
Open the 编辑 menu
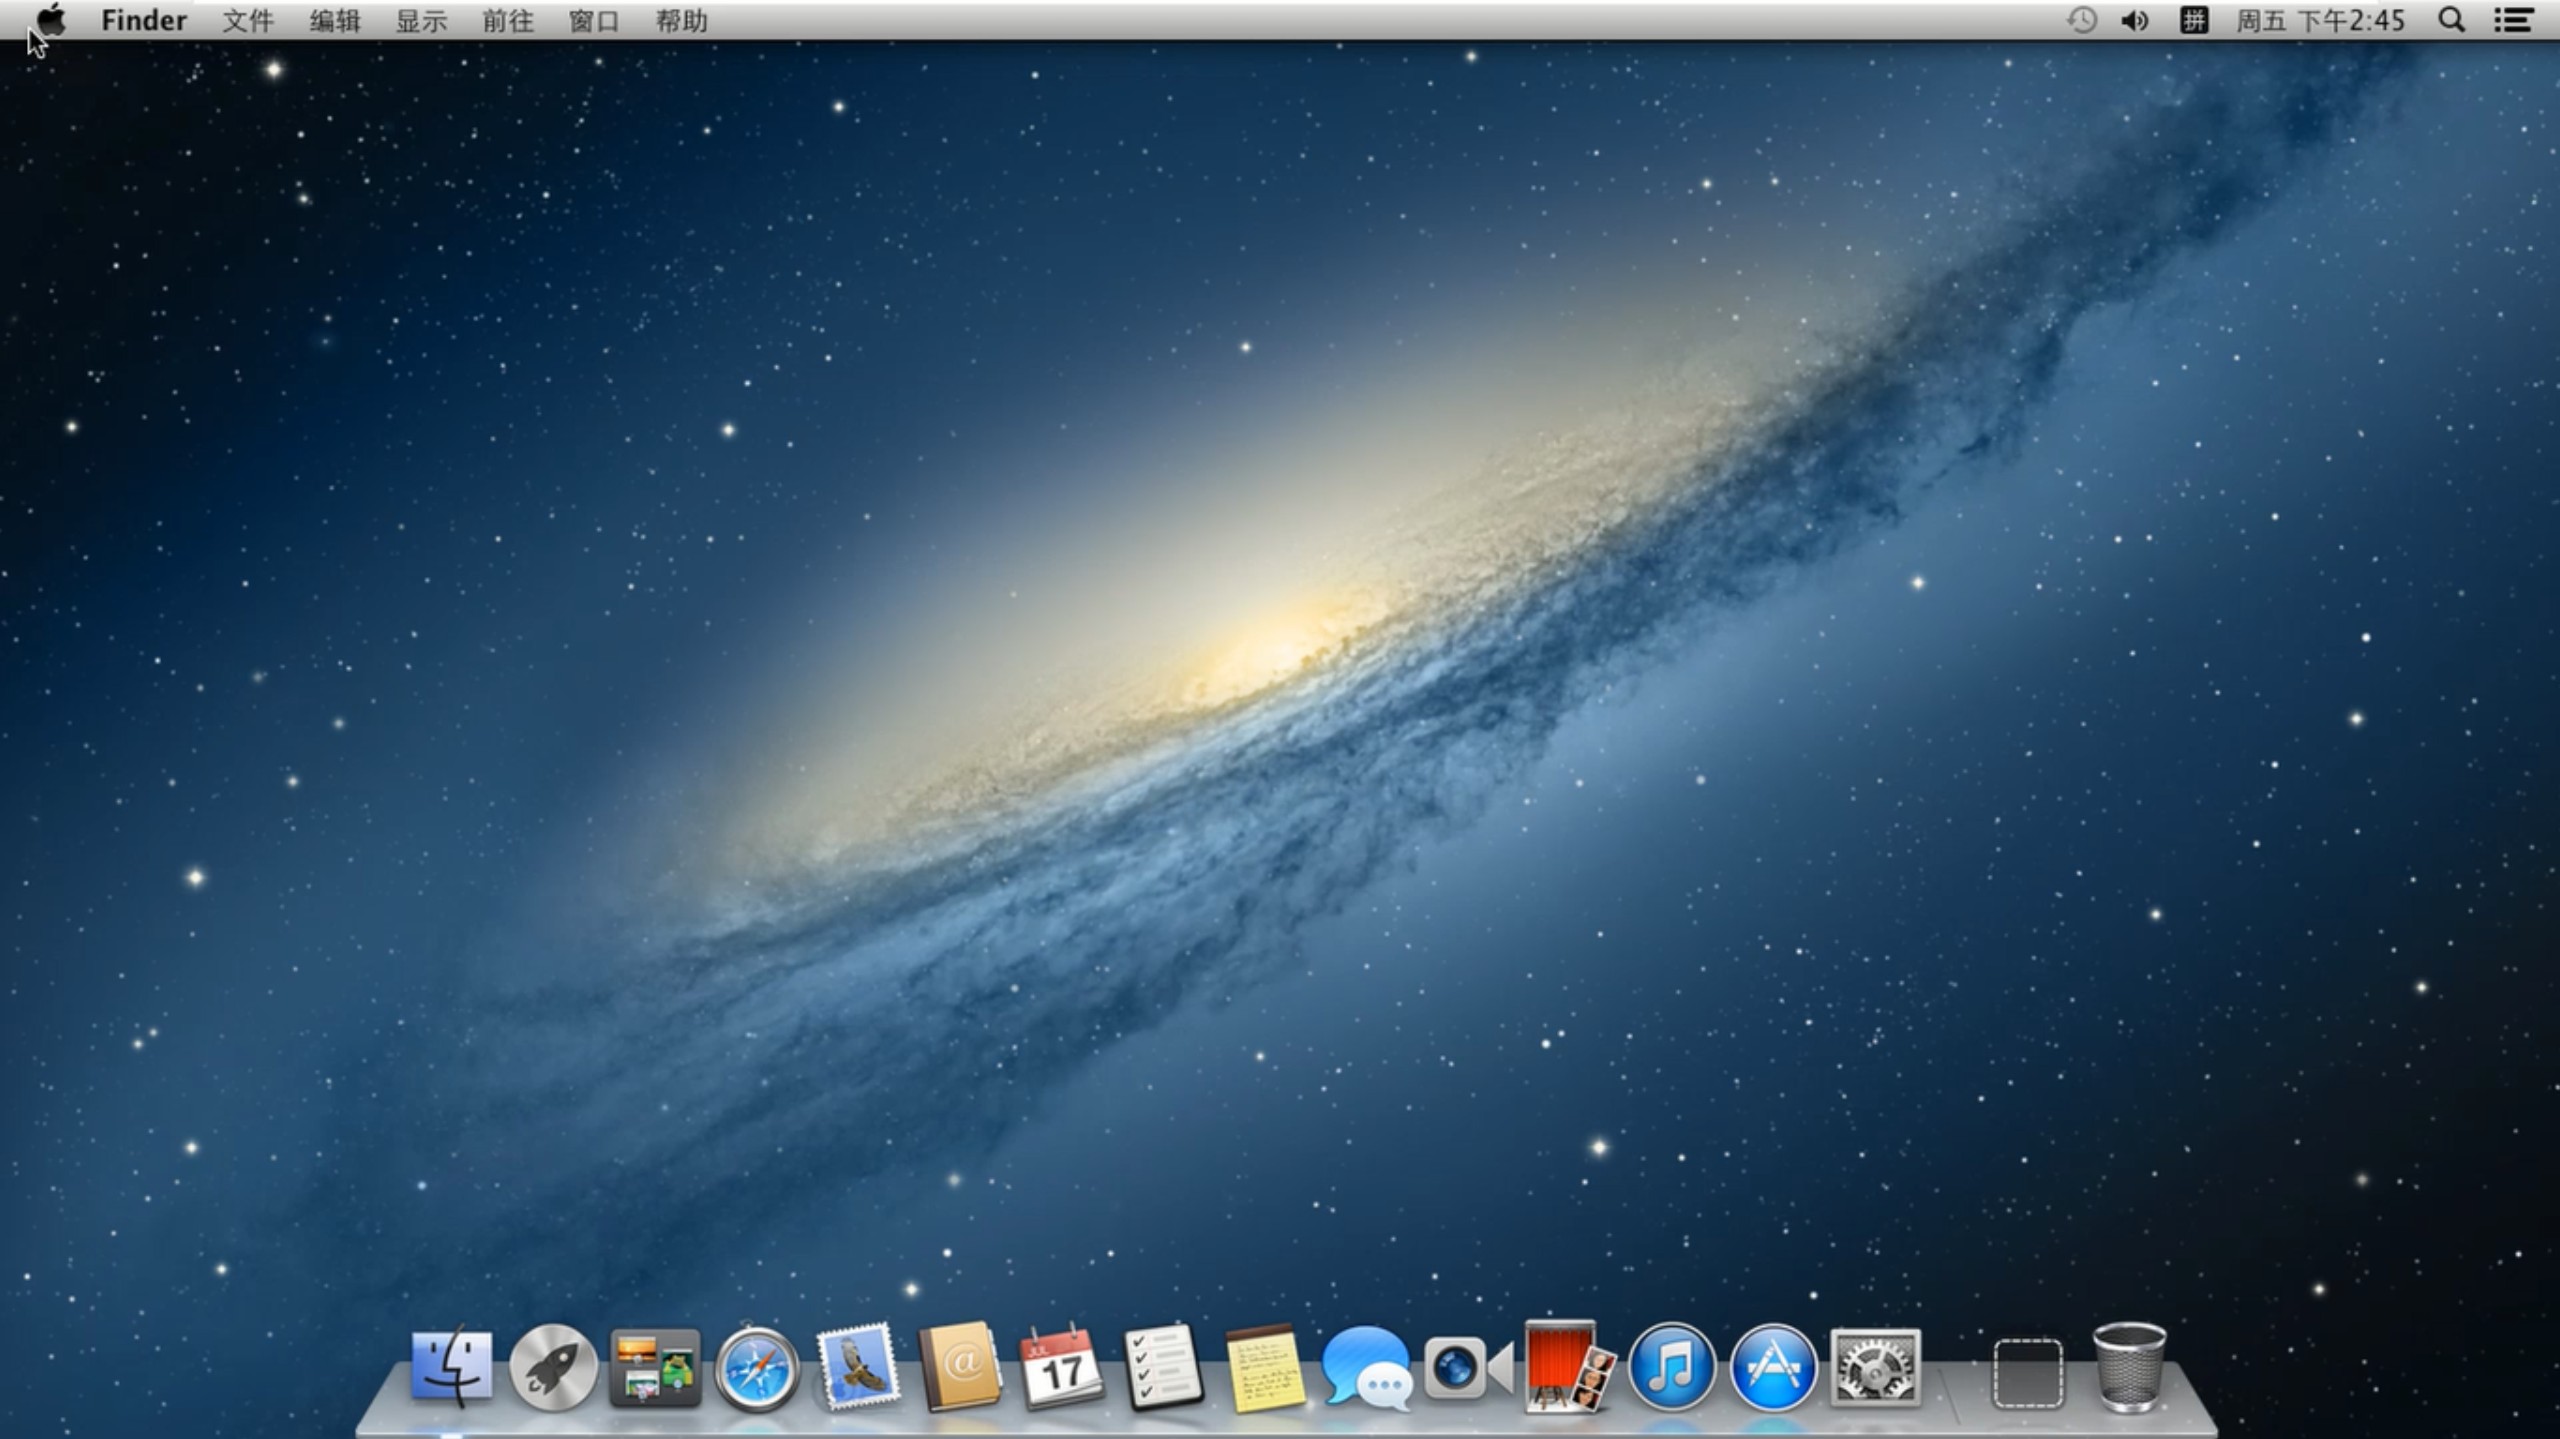point(334,20)
